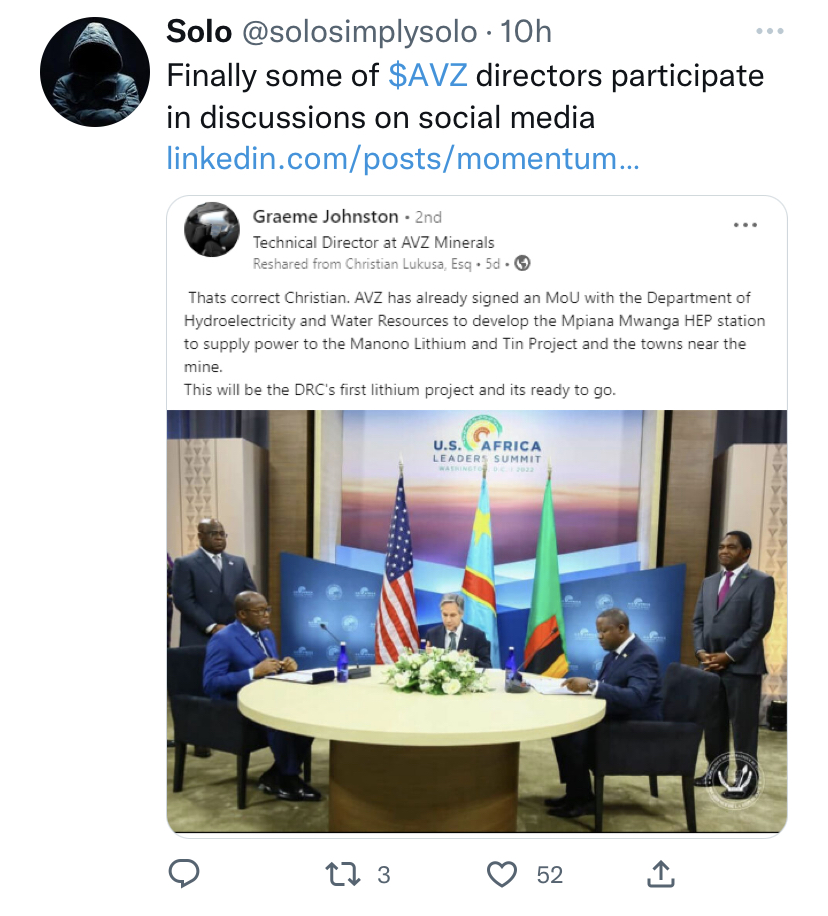Image resolution: width=828 pixels, height=916 pixels.
Task: Open the tweet's three-dot more menu
Action: 769,32
